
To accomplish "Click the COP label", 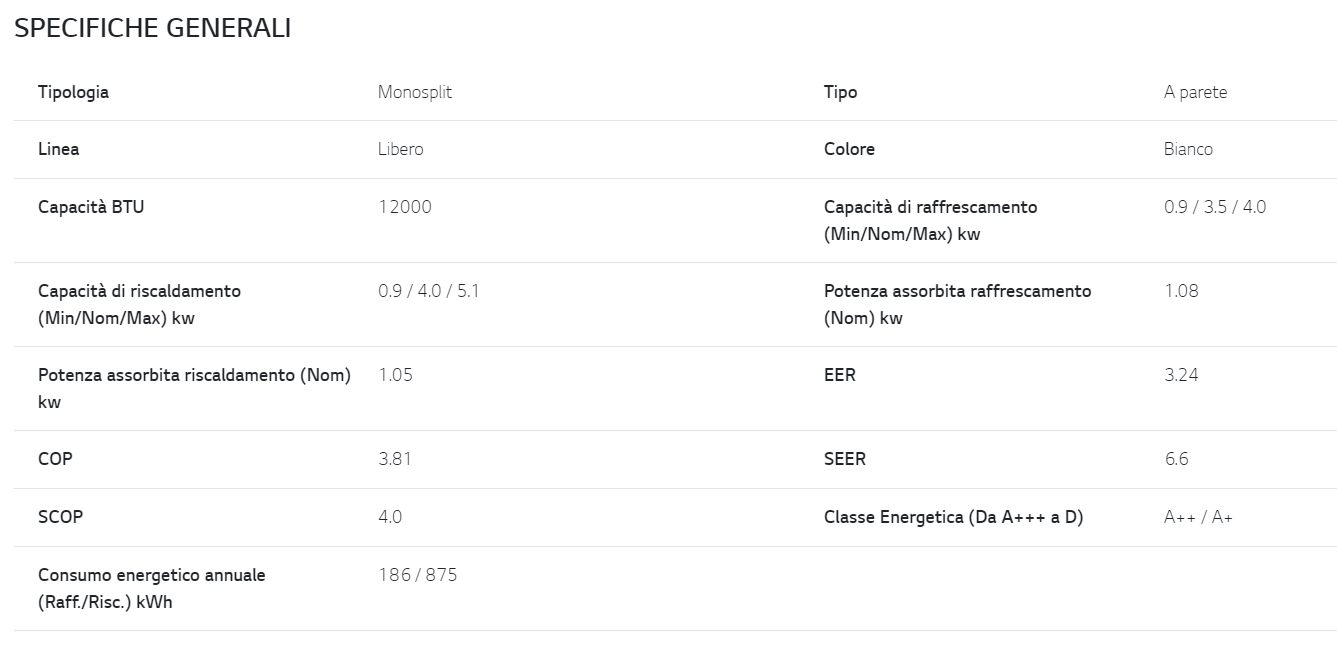I will (55, 459).
